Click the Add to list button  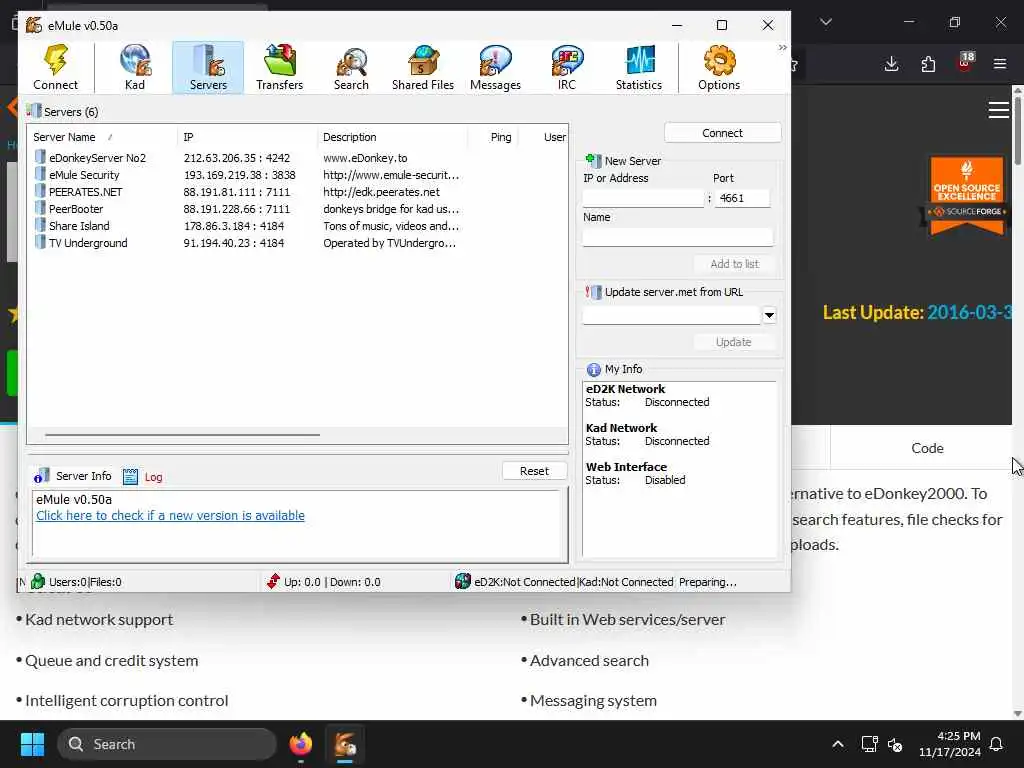734,264
